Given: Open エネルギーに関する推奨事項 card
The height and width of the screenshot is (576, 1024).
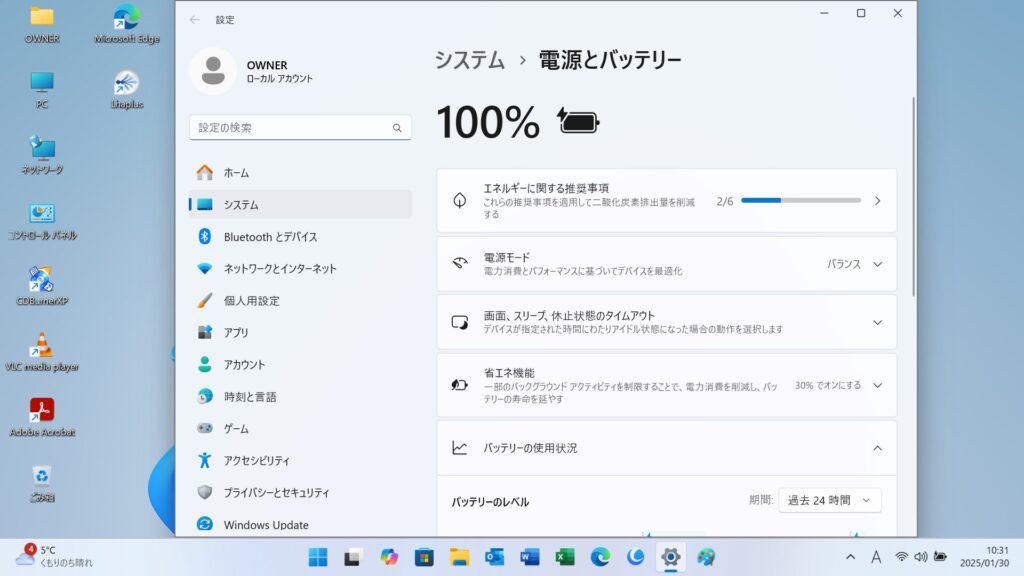Looking at the screenshot, I should pyautogui.click(x=666, y=201).
